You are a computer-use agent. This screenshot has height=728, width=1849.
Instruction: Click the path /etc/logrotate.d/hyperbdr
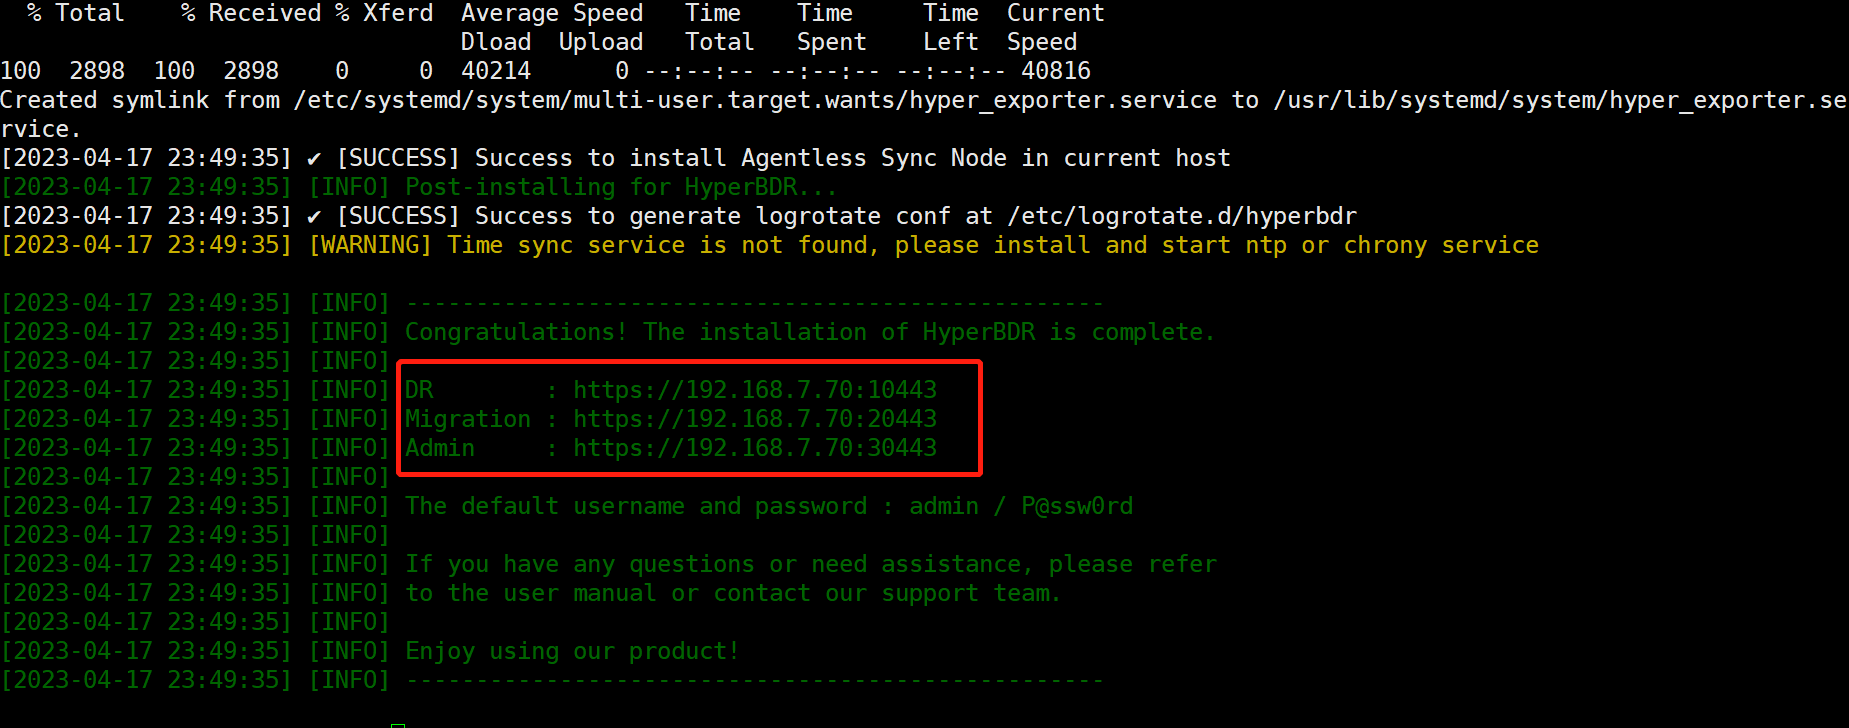[1182, 216]
